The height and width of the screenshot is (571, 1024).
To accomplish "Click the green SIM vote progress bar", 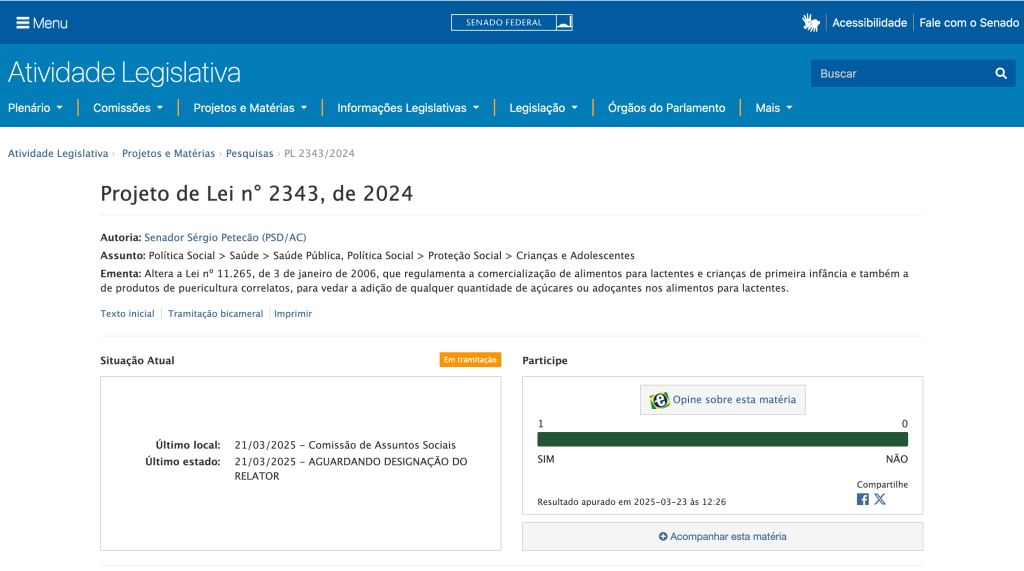I will point(722,439).
